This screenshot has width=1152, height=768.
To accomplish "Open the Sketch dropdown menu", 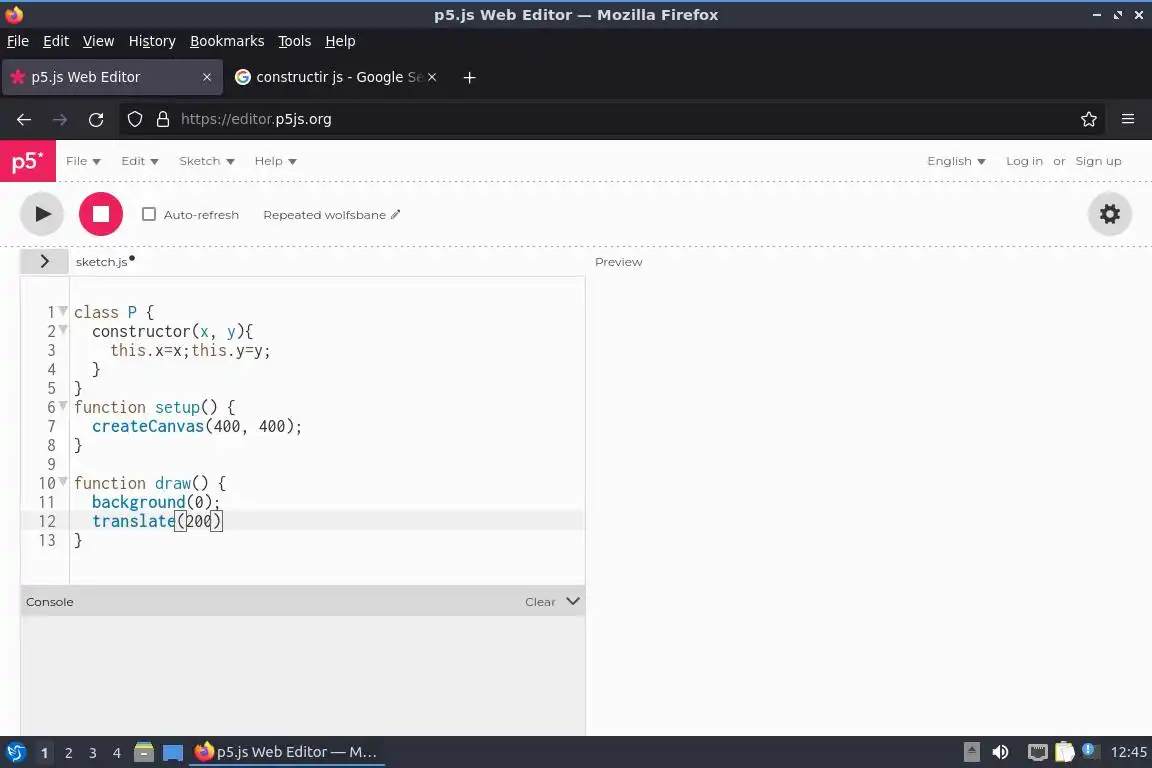I will coord(206,161).
